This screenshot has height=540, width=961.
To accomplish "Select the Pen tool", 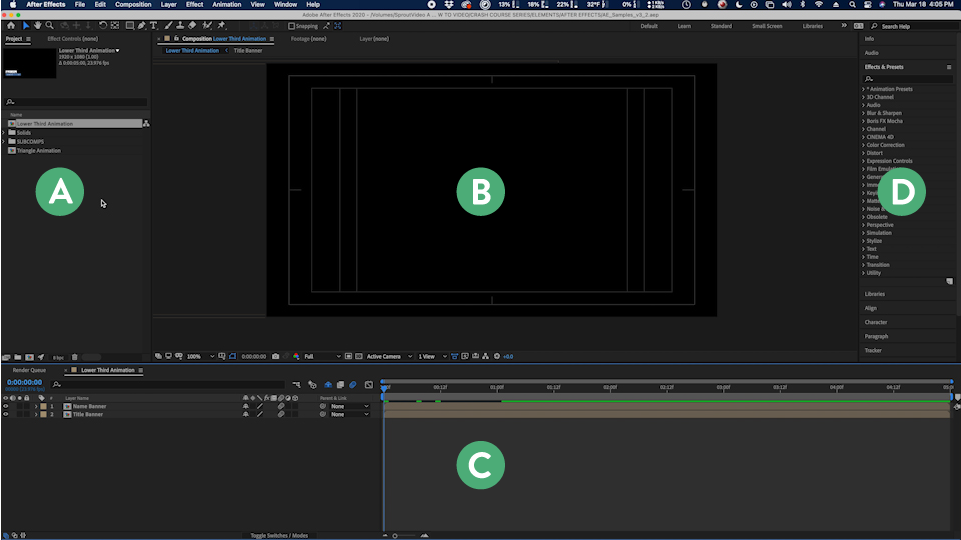I will (141, 25).
